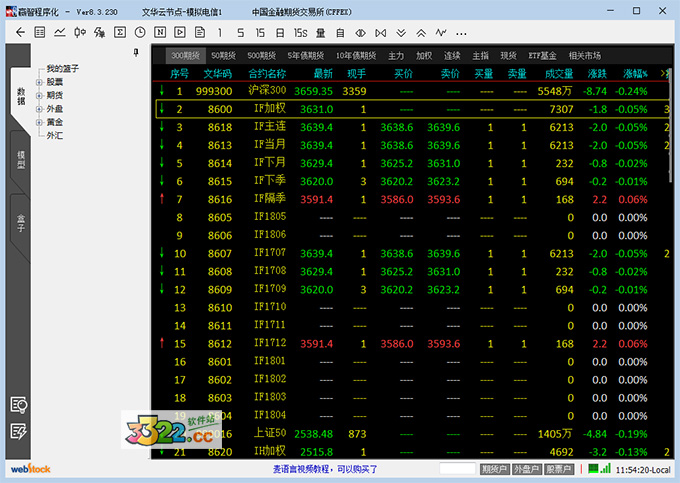The width and height of the screenshot is (680, 483).
Task: Select 我的盒子 in the tree
Action: (x=62, y=69)
